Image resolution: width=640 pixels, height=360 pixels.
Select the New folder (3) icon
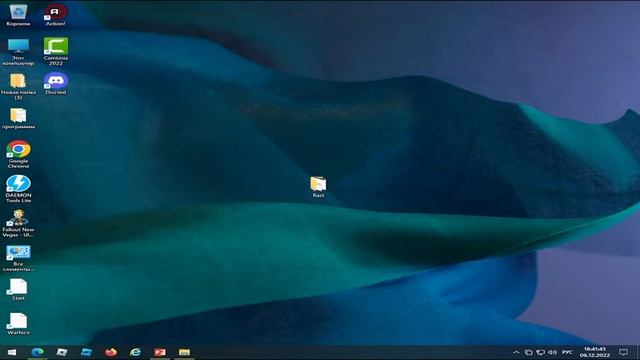pyautogui.click(x=18, y=87)
